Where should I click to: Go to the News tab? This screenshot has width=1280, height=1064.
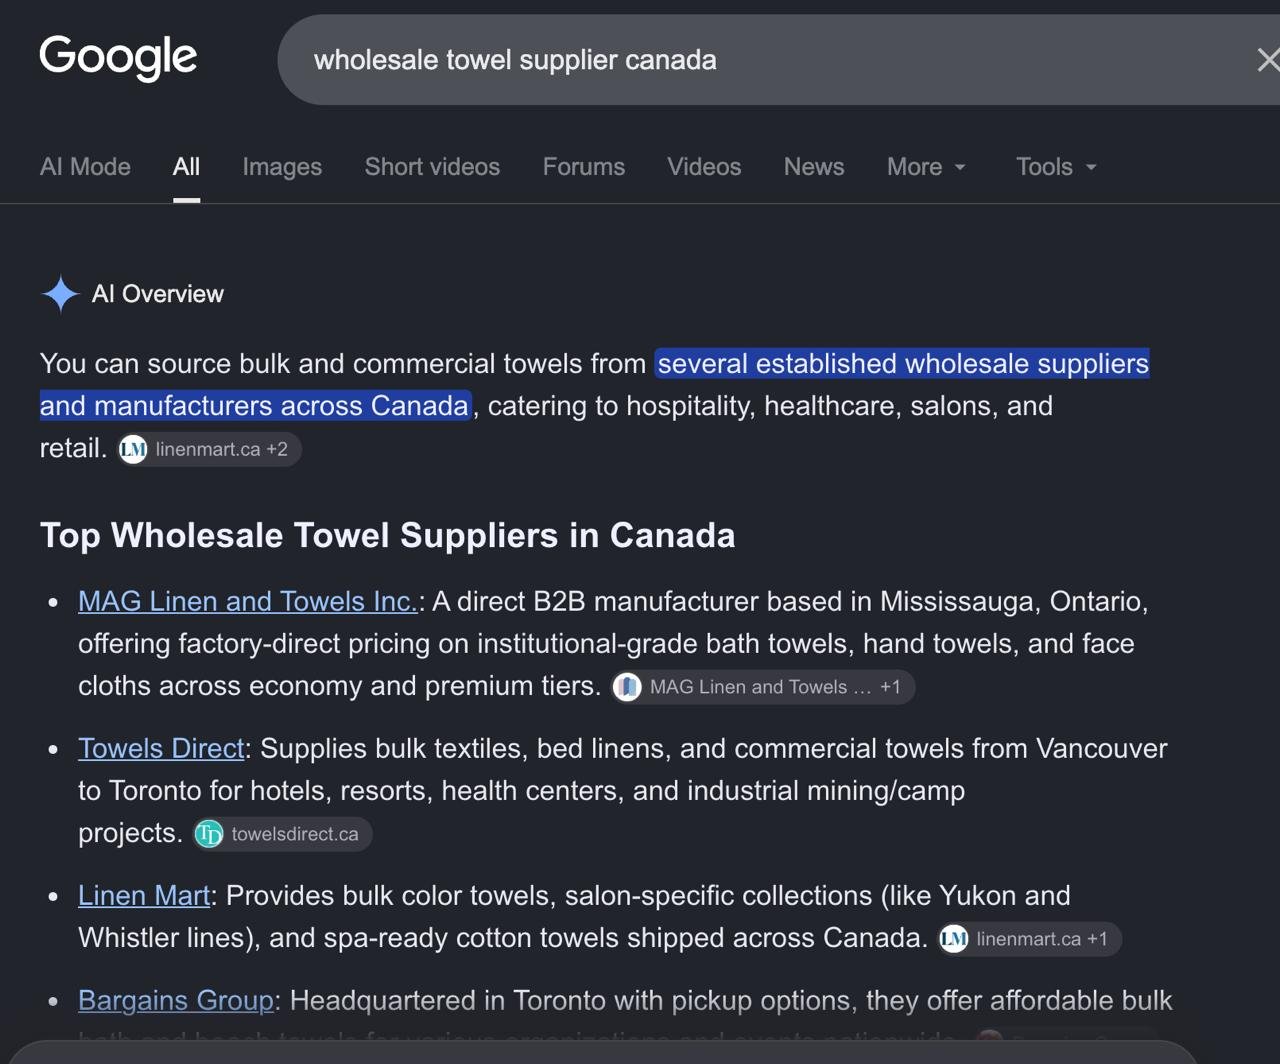[x=814, y=167]
